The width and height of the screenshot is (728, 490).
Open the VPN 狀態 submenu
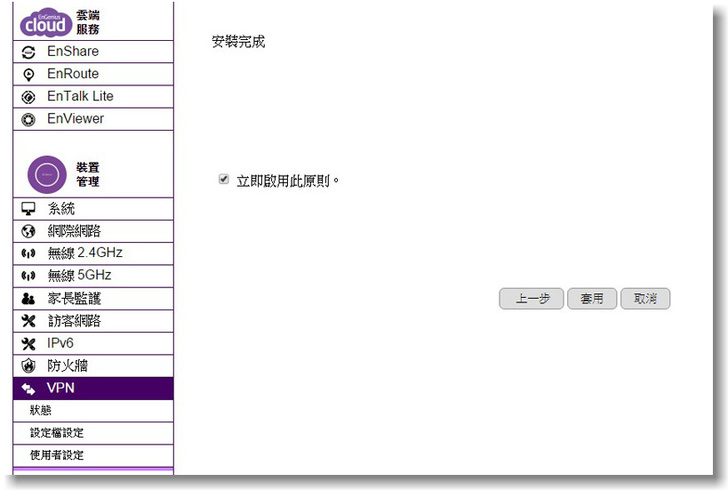click(x=93, y=410)
